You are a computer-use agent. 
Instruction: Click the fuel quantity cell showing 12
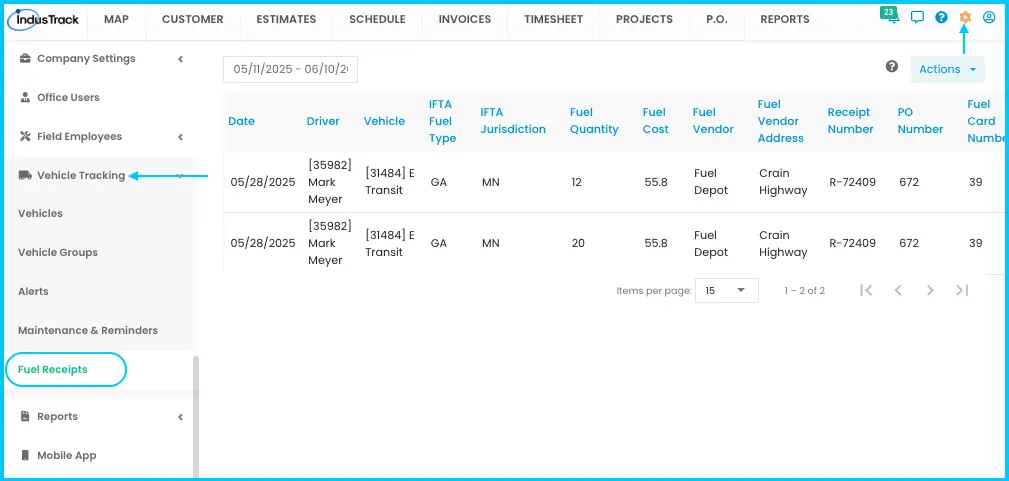pyautogui.click(x=577, y=182)
